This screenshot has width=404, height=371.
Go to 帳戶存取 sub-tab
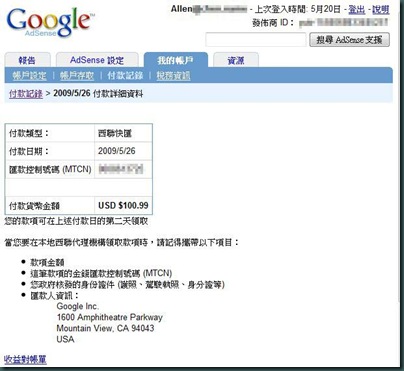coord(77,76)
